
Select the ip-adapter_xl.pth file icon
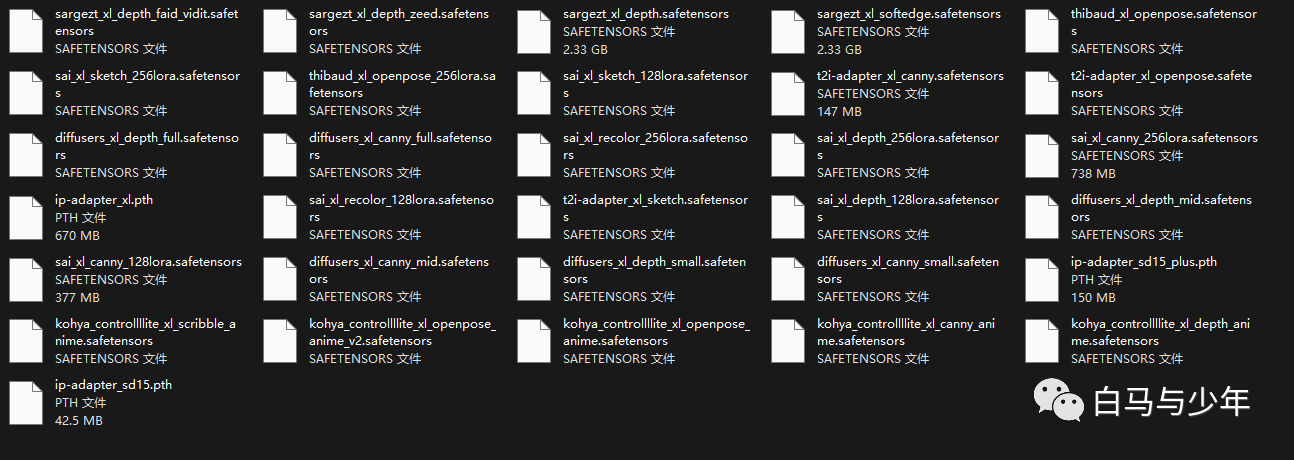(26, 217)
